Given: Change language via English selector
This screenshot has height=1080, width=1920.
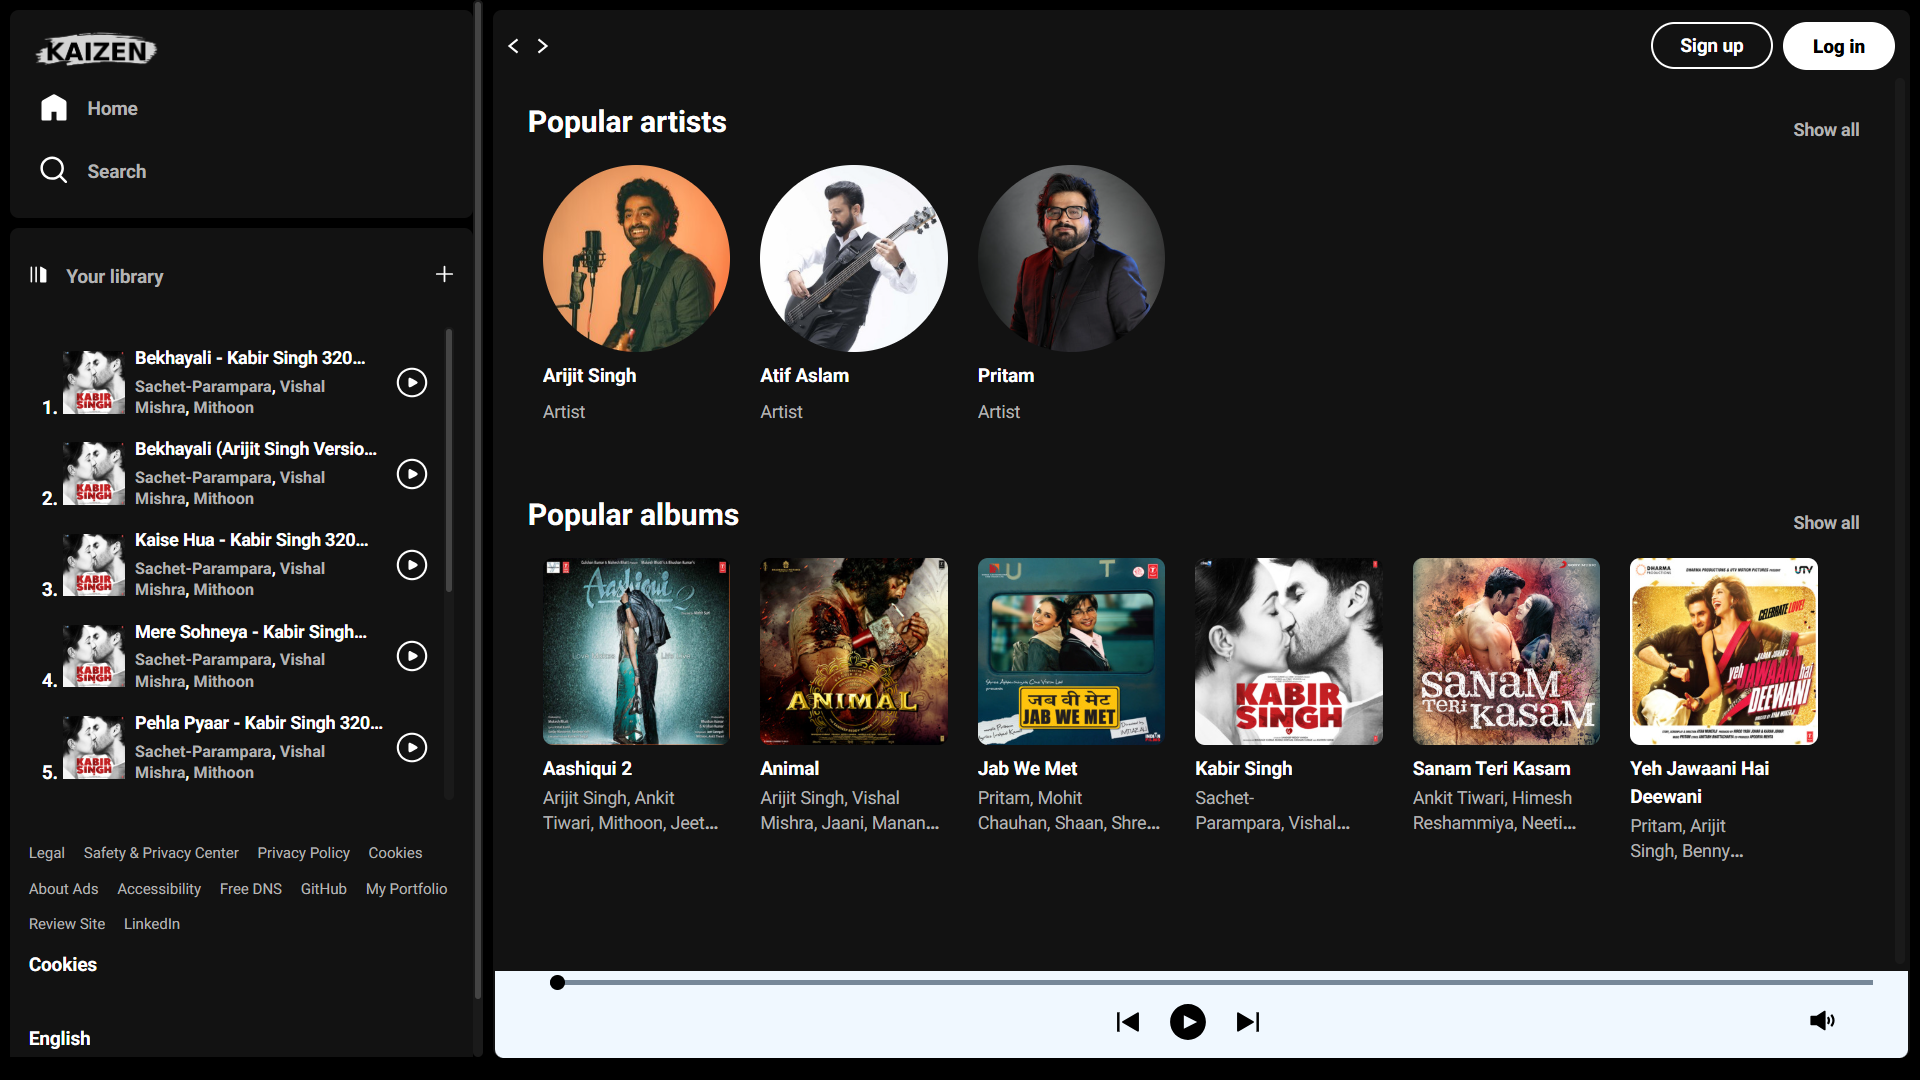Looking at the screenshot, I should pyautogui.click(x=59, y=1039).
